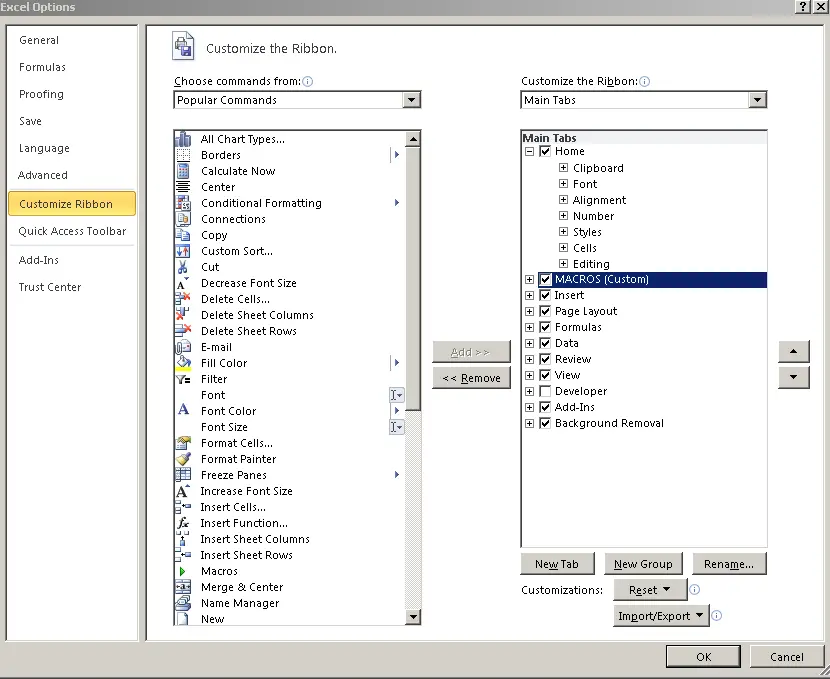This screenshot has width=830, height=679.
Task: Move selected tab down with arrow button
Action: 793,377
